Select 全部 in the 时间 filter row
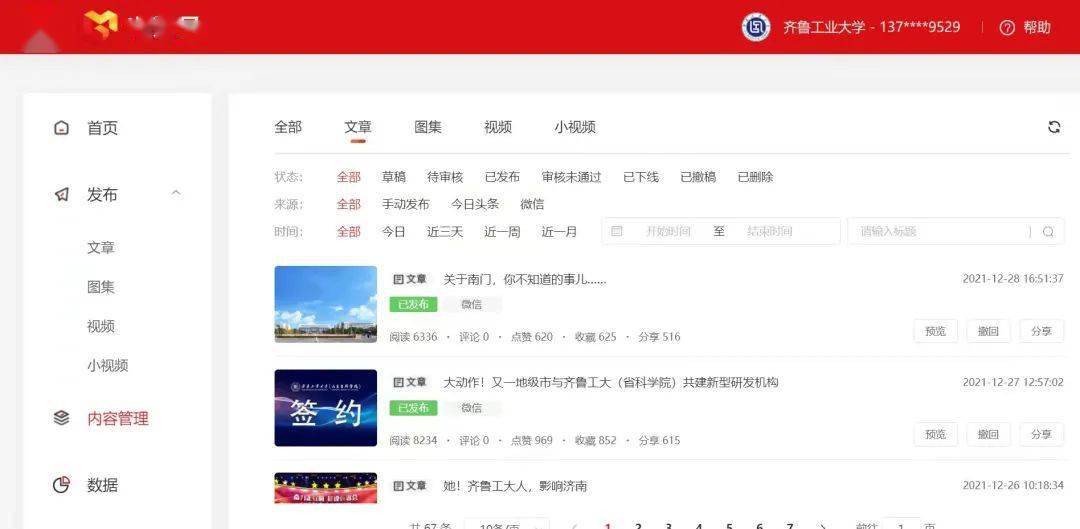Image resolution: width=1080 pixels, height=529 pixels. (x=349, y=232)
